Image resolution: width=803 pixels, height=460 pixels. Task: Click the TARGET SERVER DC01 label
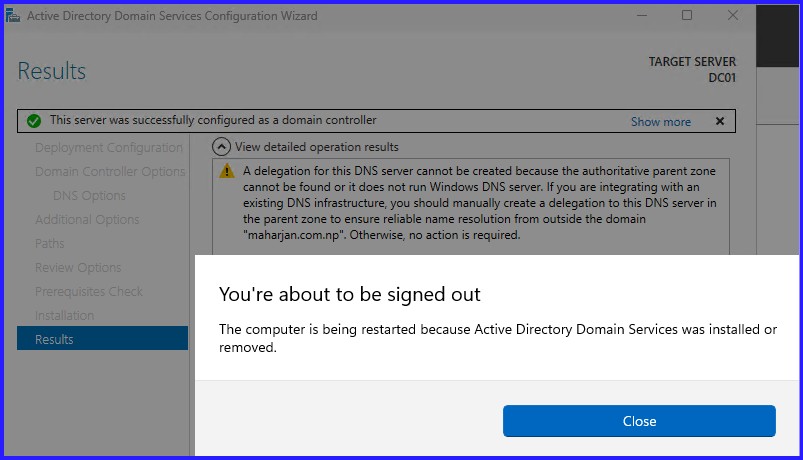(692, 70)
